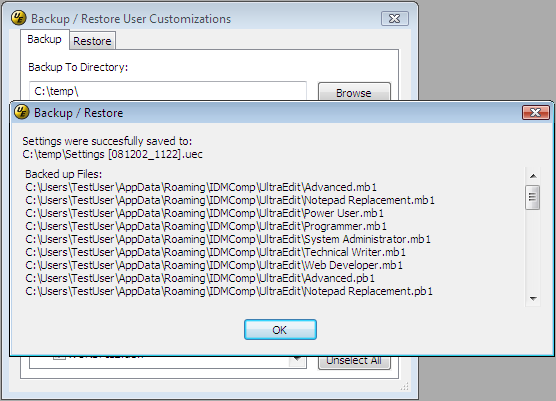Select the Advanced.mb1 file path line
This screenshot has width=556, height=401.
[201, 187]
